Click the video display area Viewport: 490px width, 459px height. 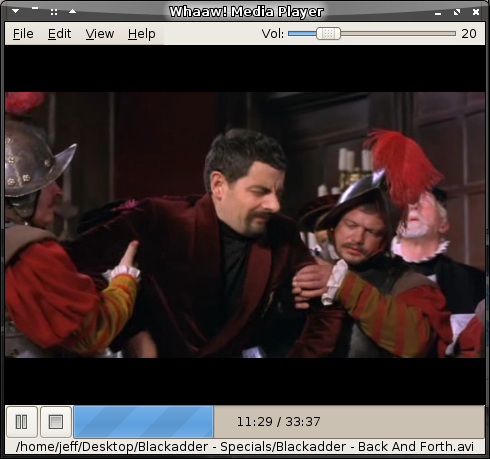[x=245, y=225]
